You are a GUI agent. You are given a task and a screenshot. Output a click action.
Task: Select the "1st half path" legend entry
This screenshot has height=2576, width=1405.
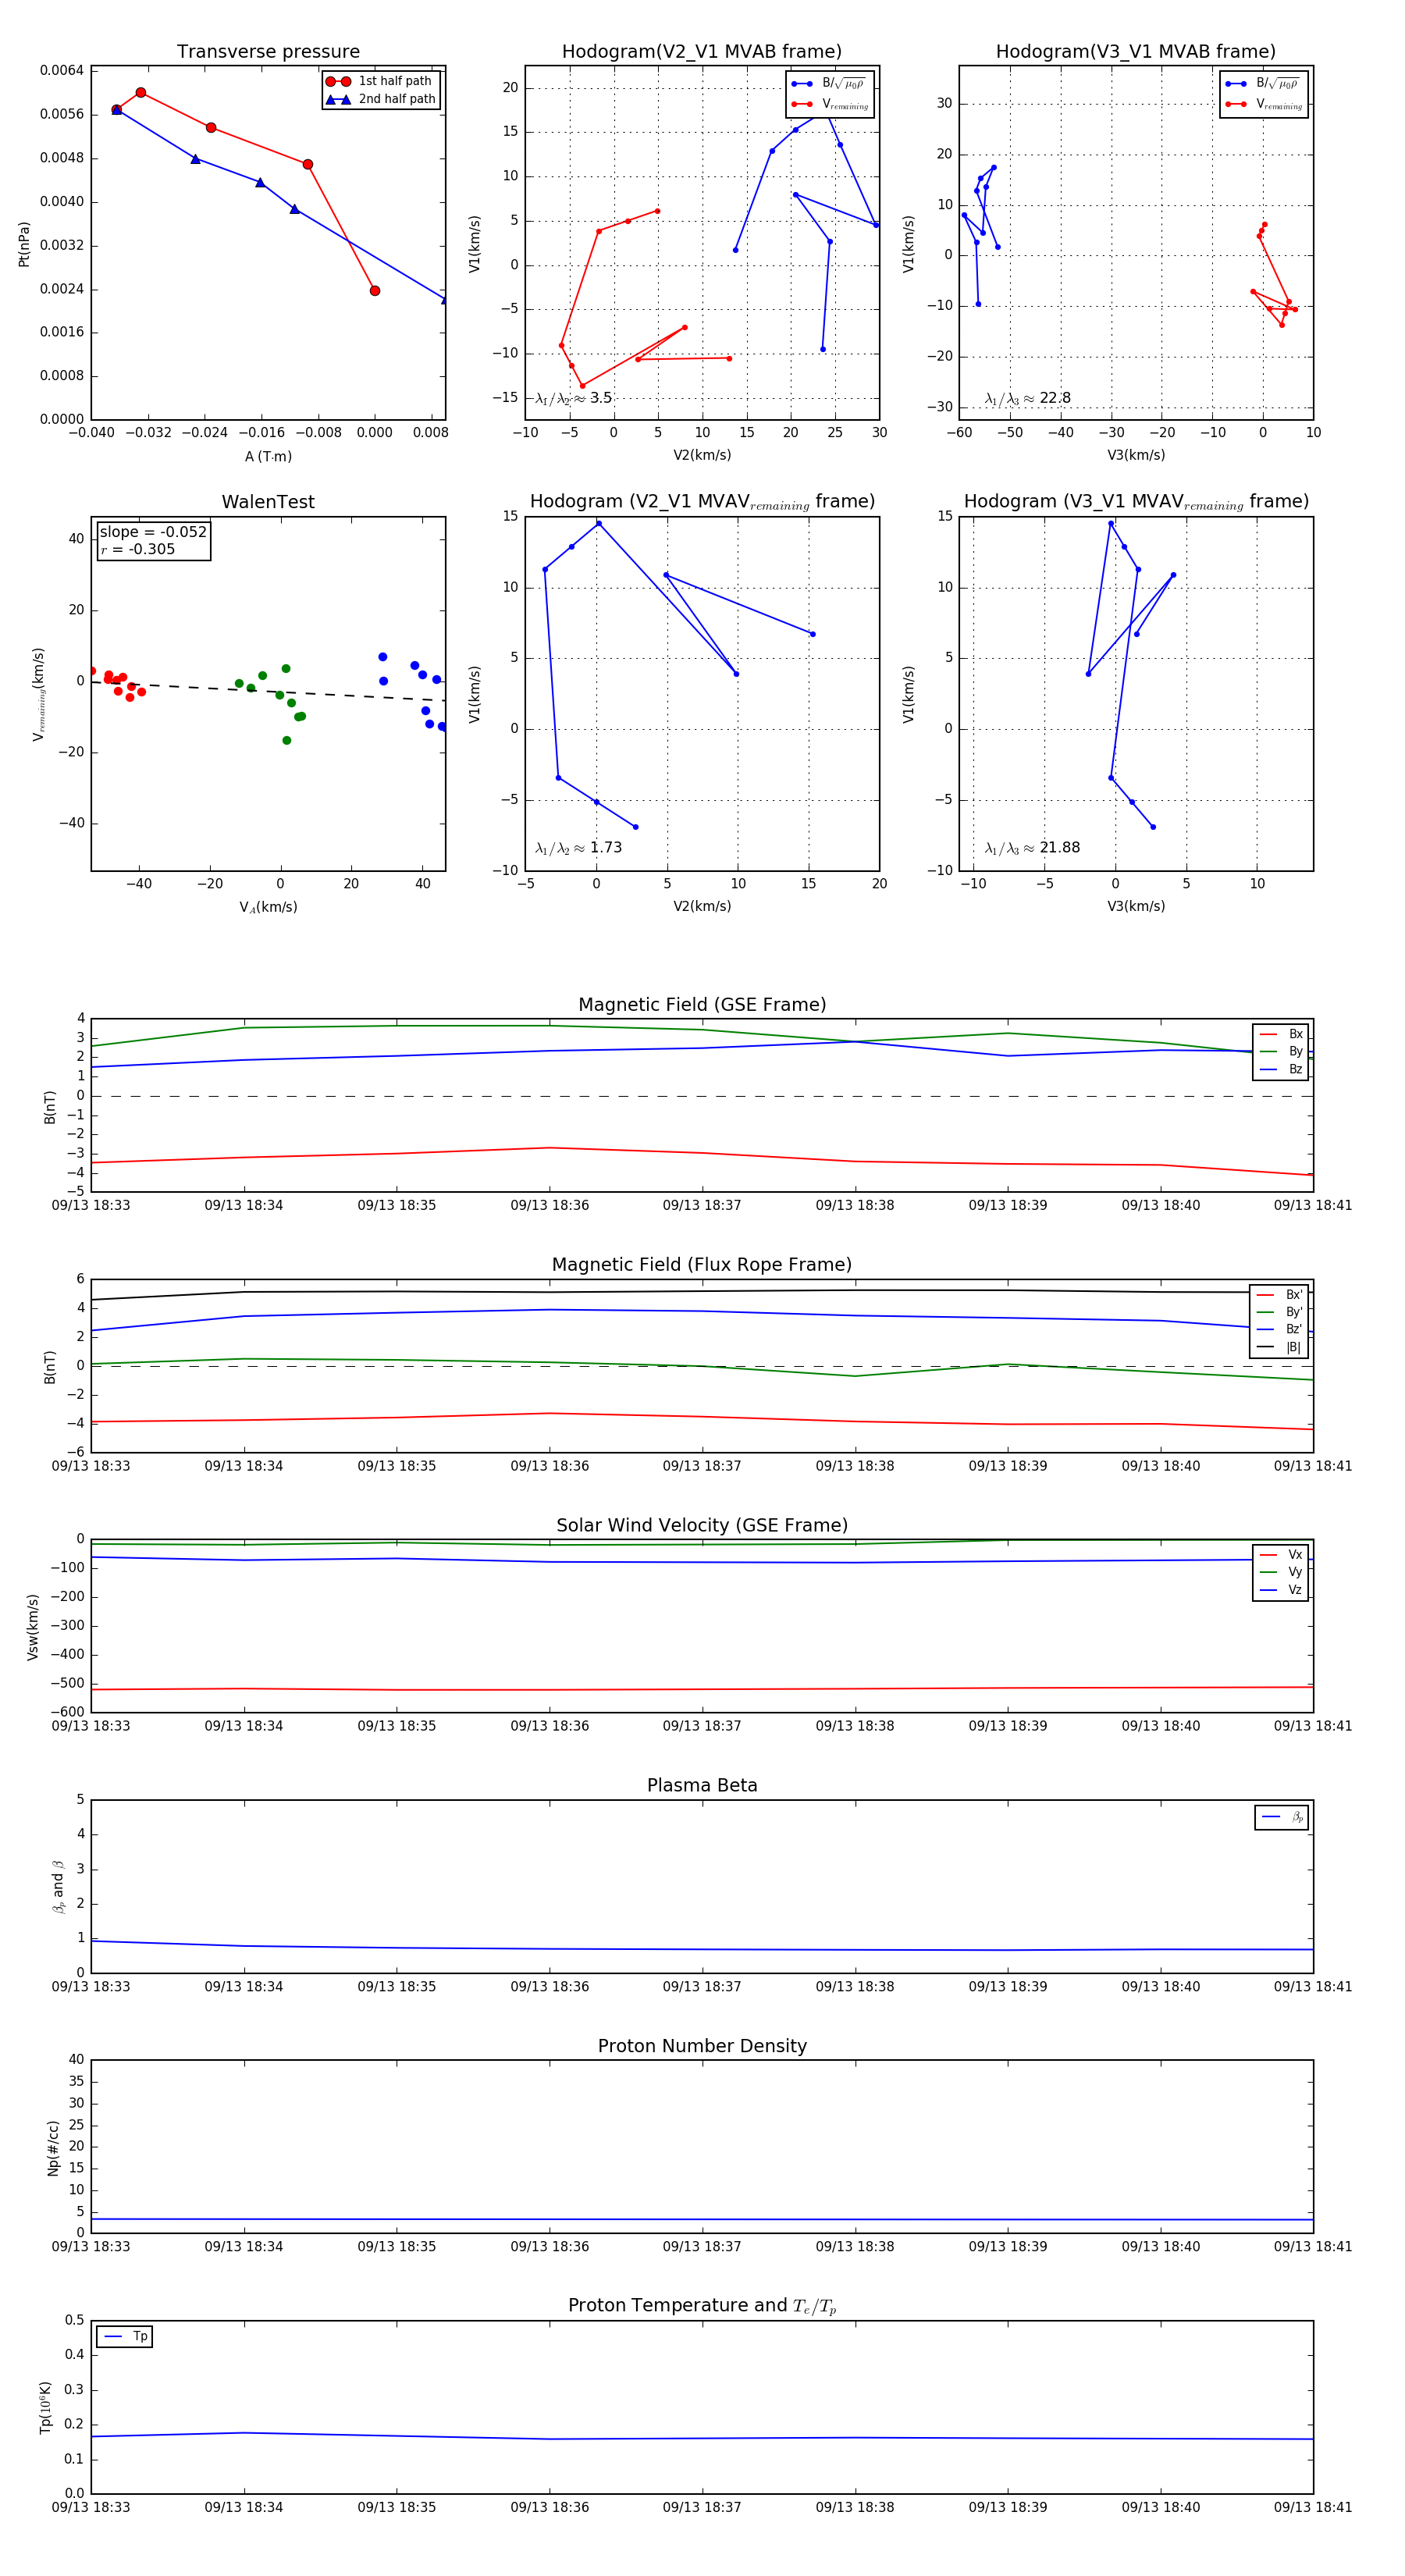point(380,81)
